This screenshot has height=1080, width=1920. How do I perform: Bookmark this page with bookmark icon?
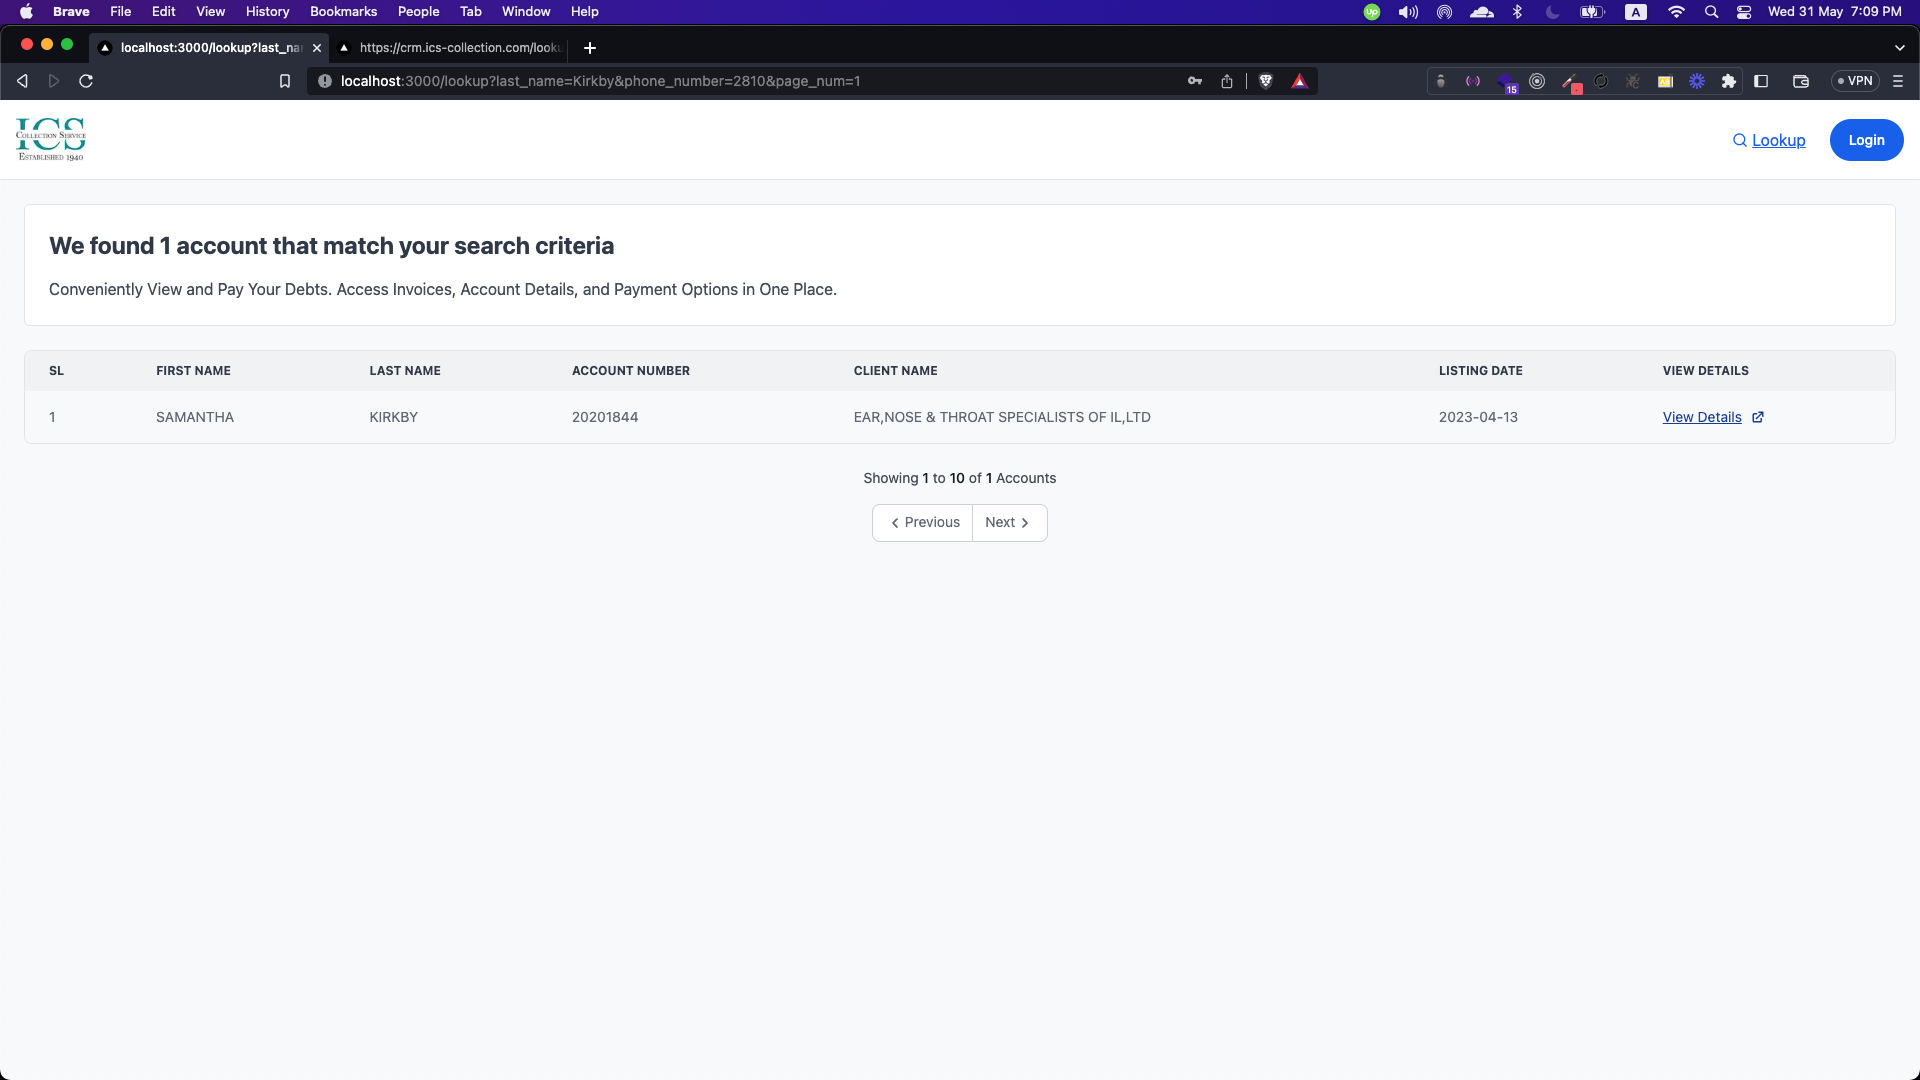pos(285,81)
